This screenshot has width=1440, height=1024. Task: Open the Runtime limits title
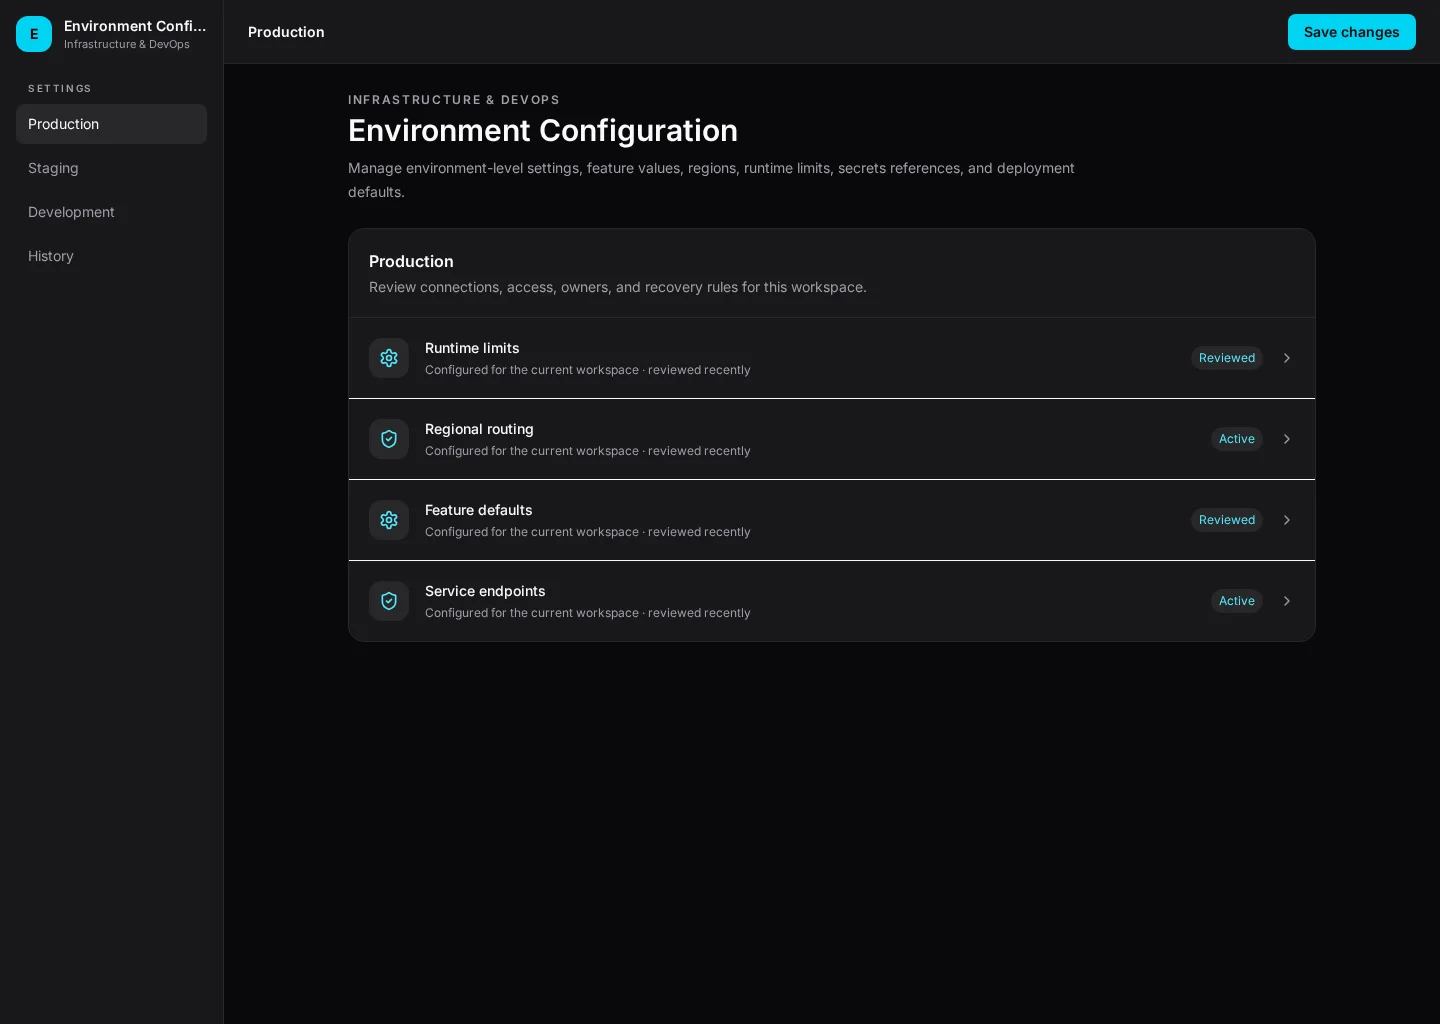[x=472, y=348]
